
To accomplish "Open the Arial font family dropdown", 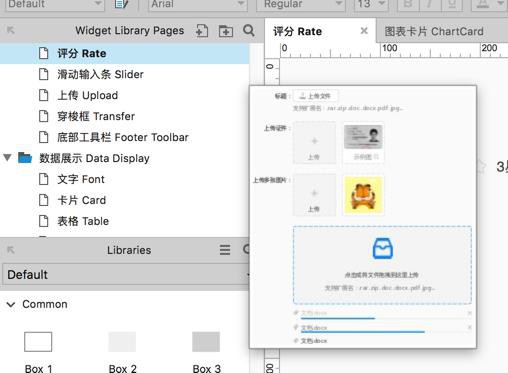I will (x=198, y=4).
